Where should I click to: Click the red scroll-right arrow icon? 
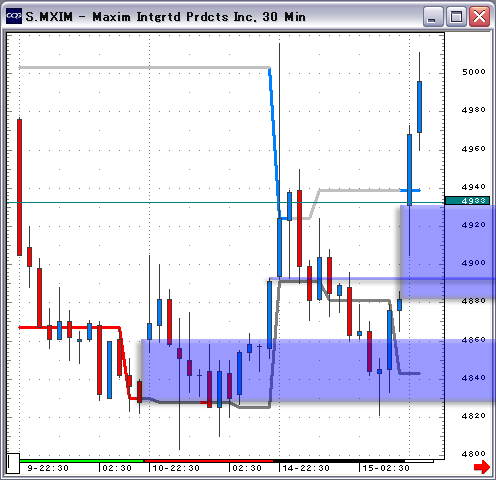pyautogui.click(x=482, y=467)
